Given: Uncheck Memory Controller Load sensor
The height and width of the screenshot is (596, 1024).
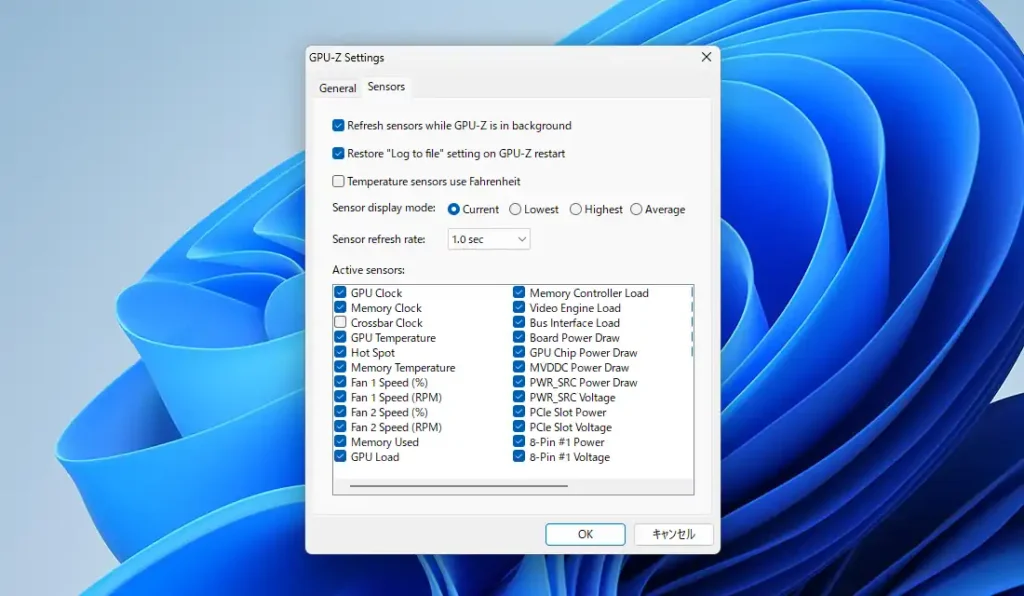Looking at the screenshot, I should (x=519, y=293).
